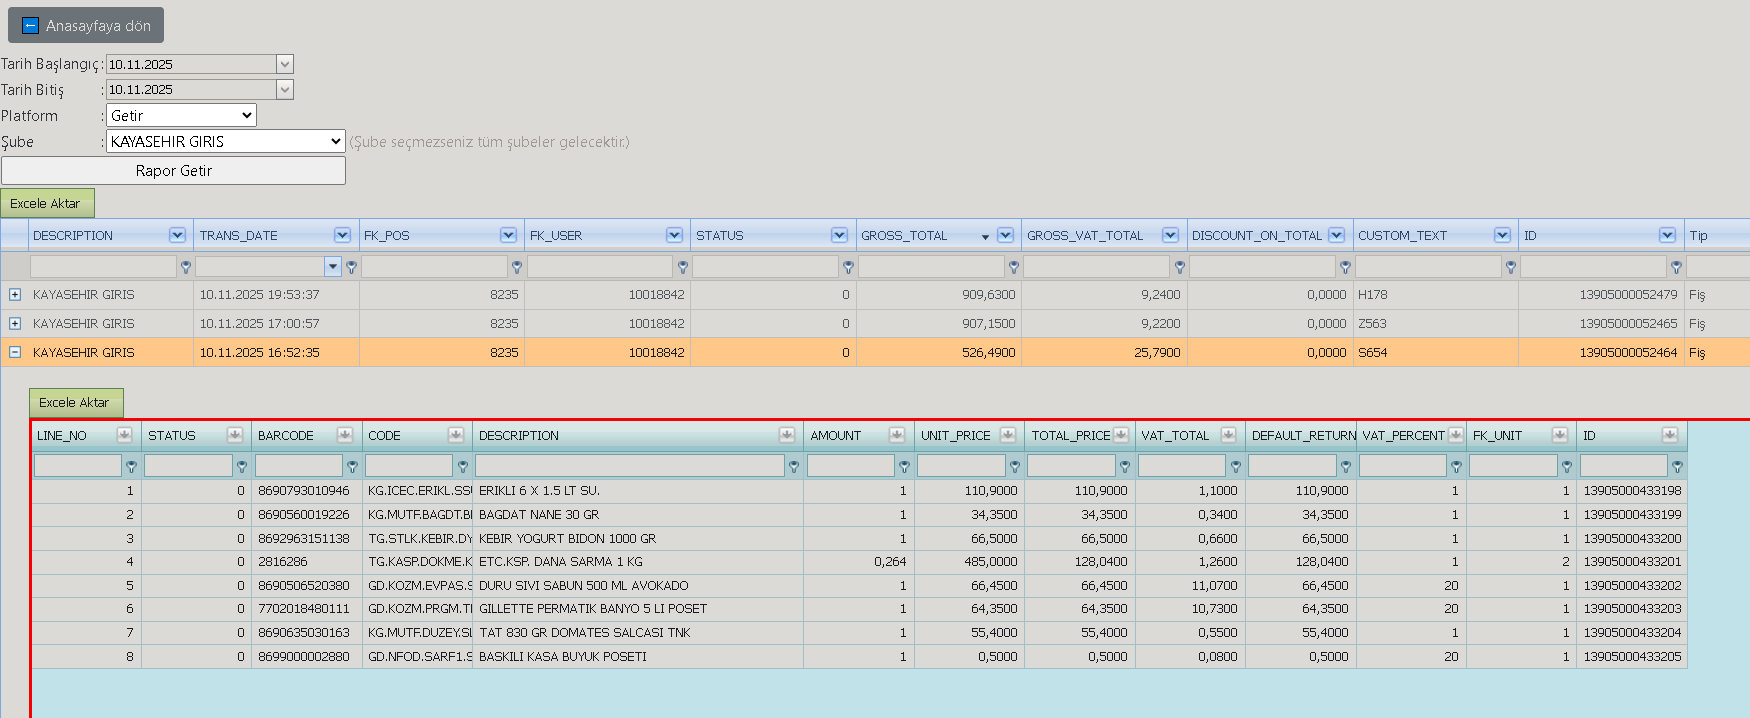Expand the 19:53:37 KAYASEHIR GIRIS row
Viewport: 1750px width, 718px height.
pyautogui.click(x=15, y=295)
